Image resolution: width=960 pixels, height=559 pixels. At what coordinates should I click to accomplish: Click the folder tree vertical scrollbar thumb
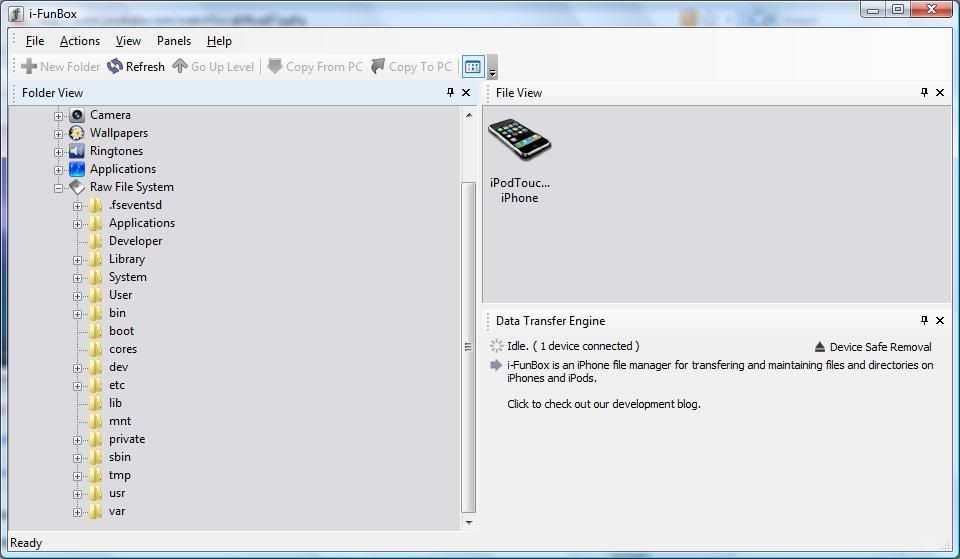click(468, 347)
